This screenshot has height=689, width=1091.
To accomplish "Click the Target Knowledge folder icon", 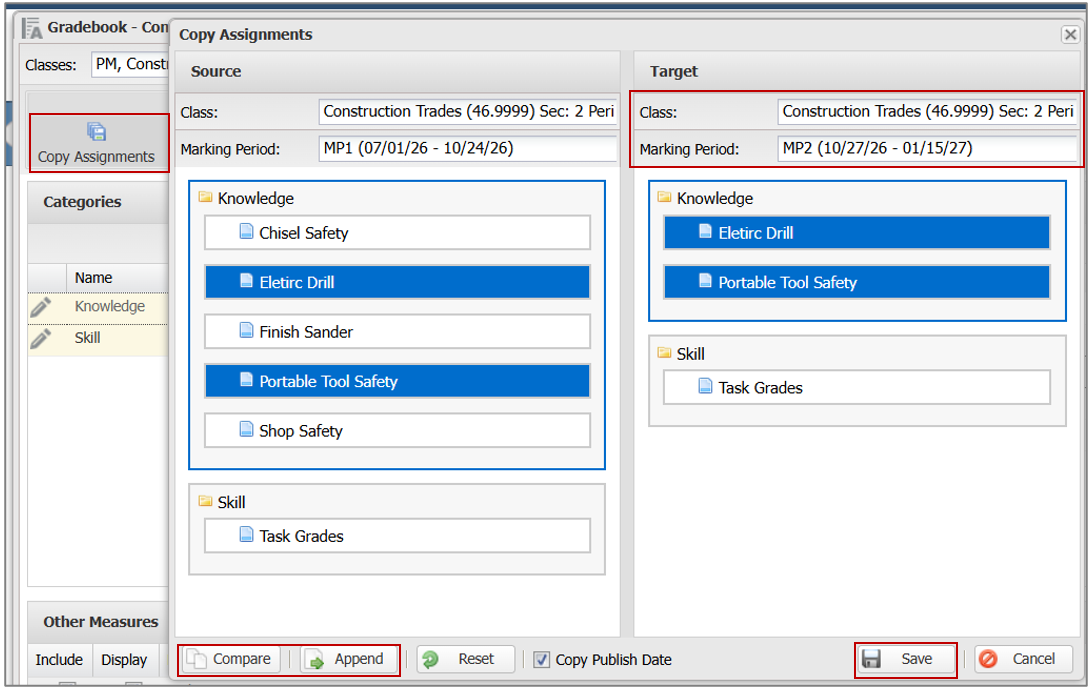I will point(664,198).
